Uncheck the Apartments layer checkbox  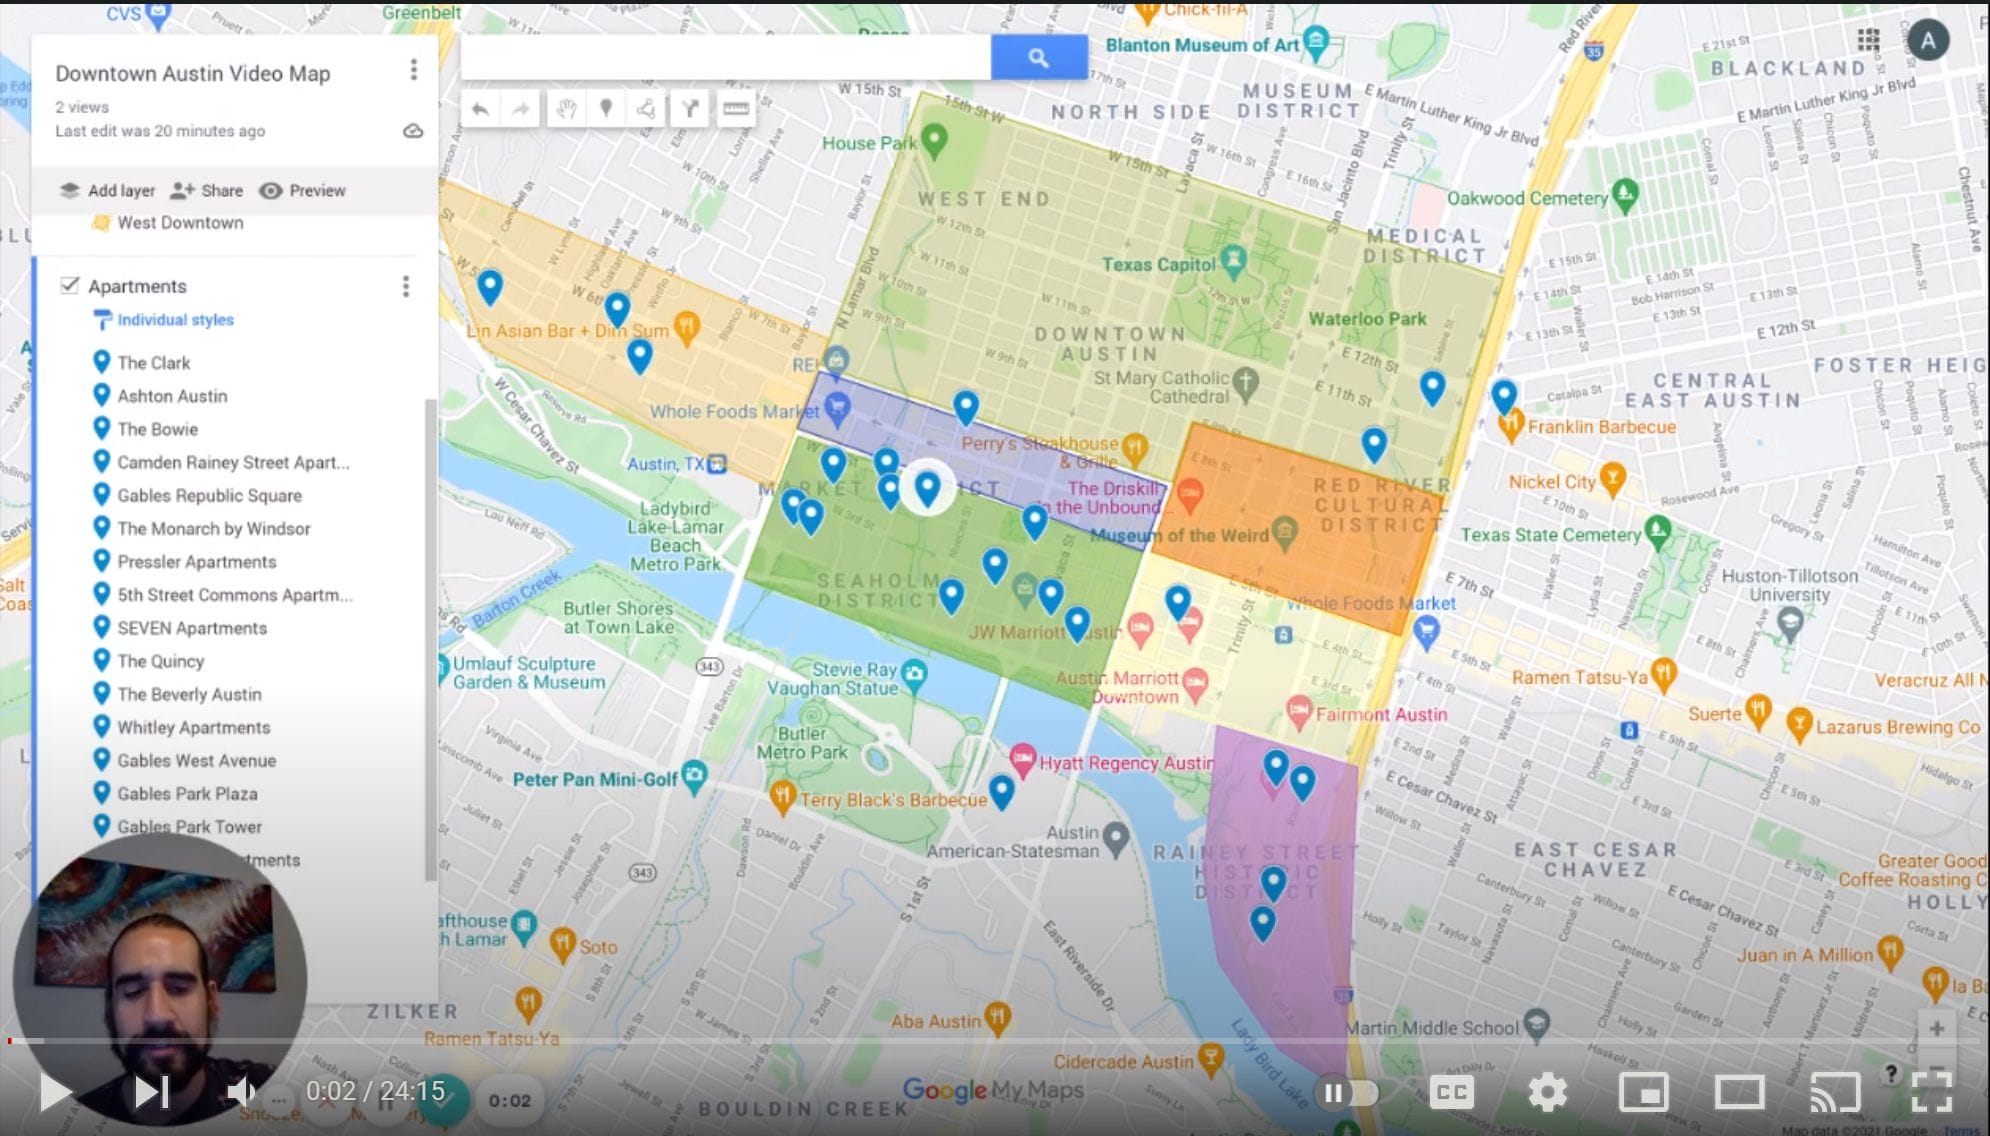pos(70,285)
